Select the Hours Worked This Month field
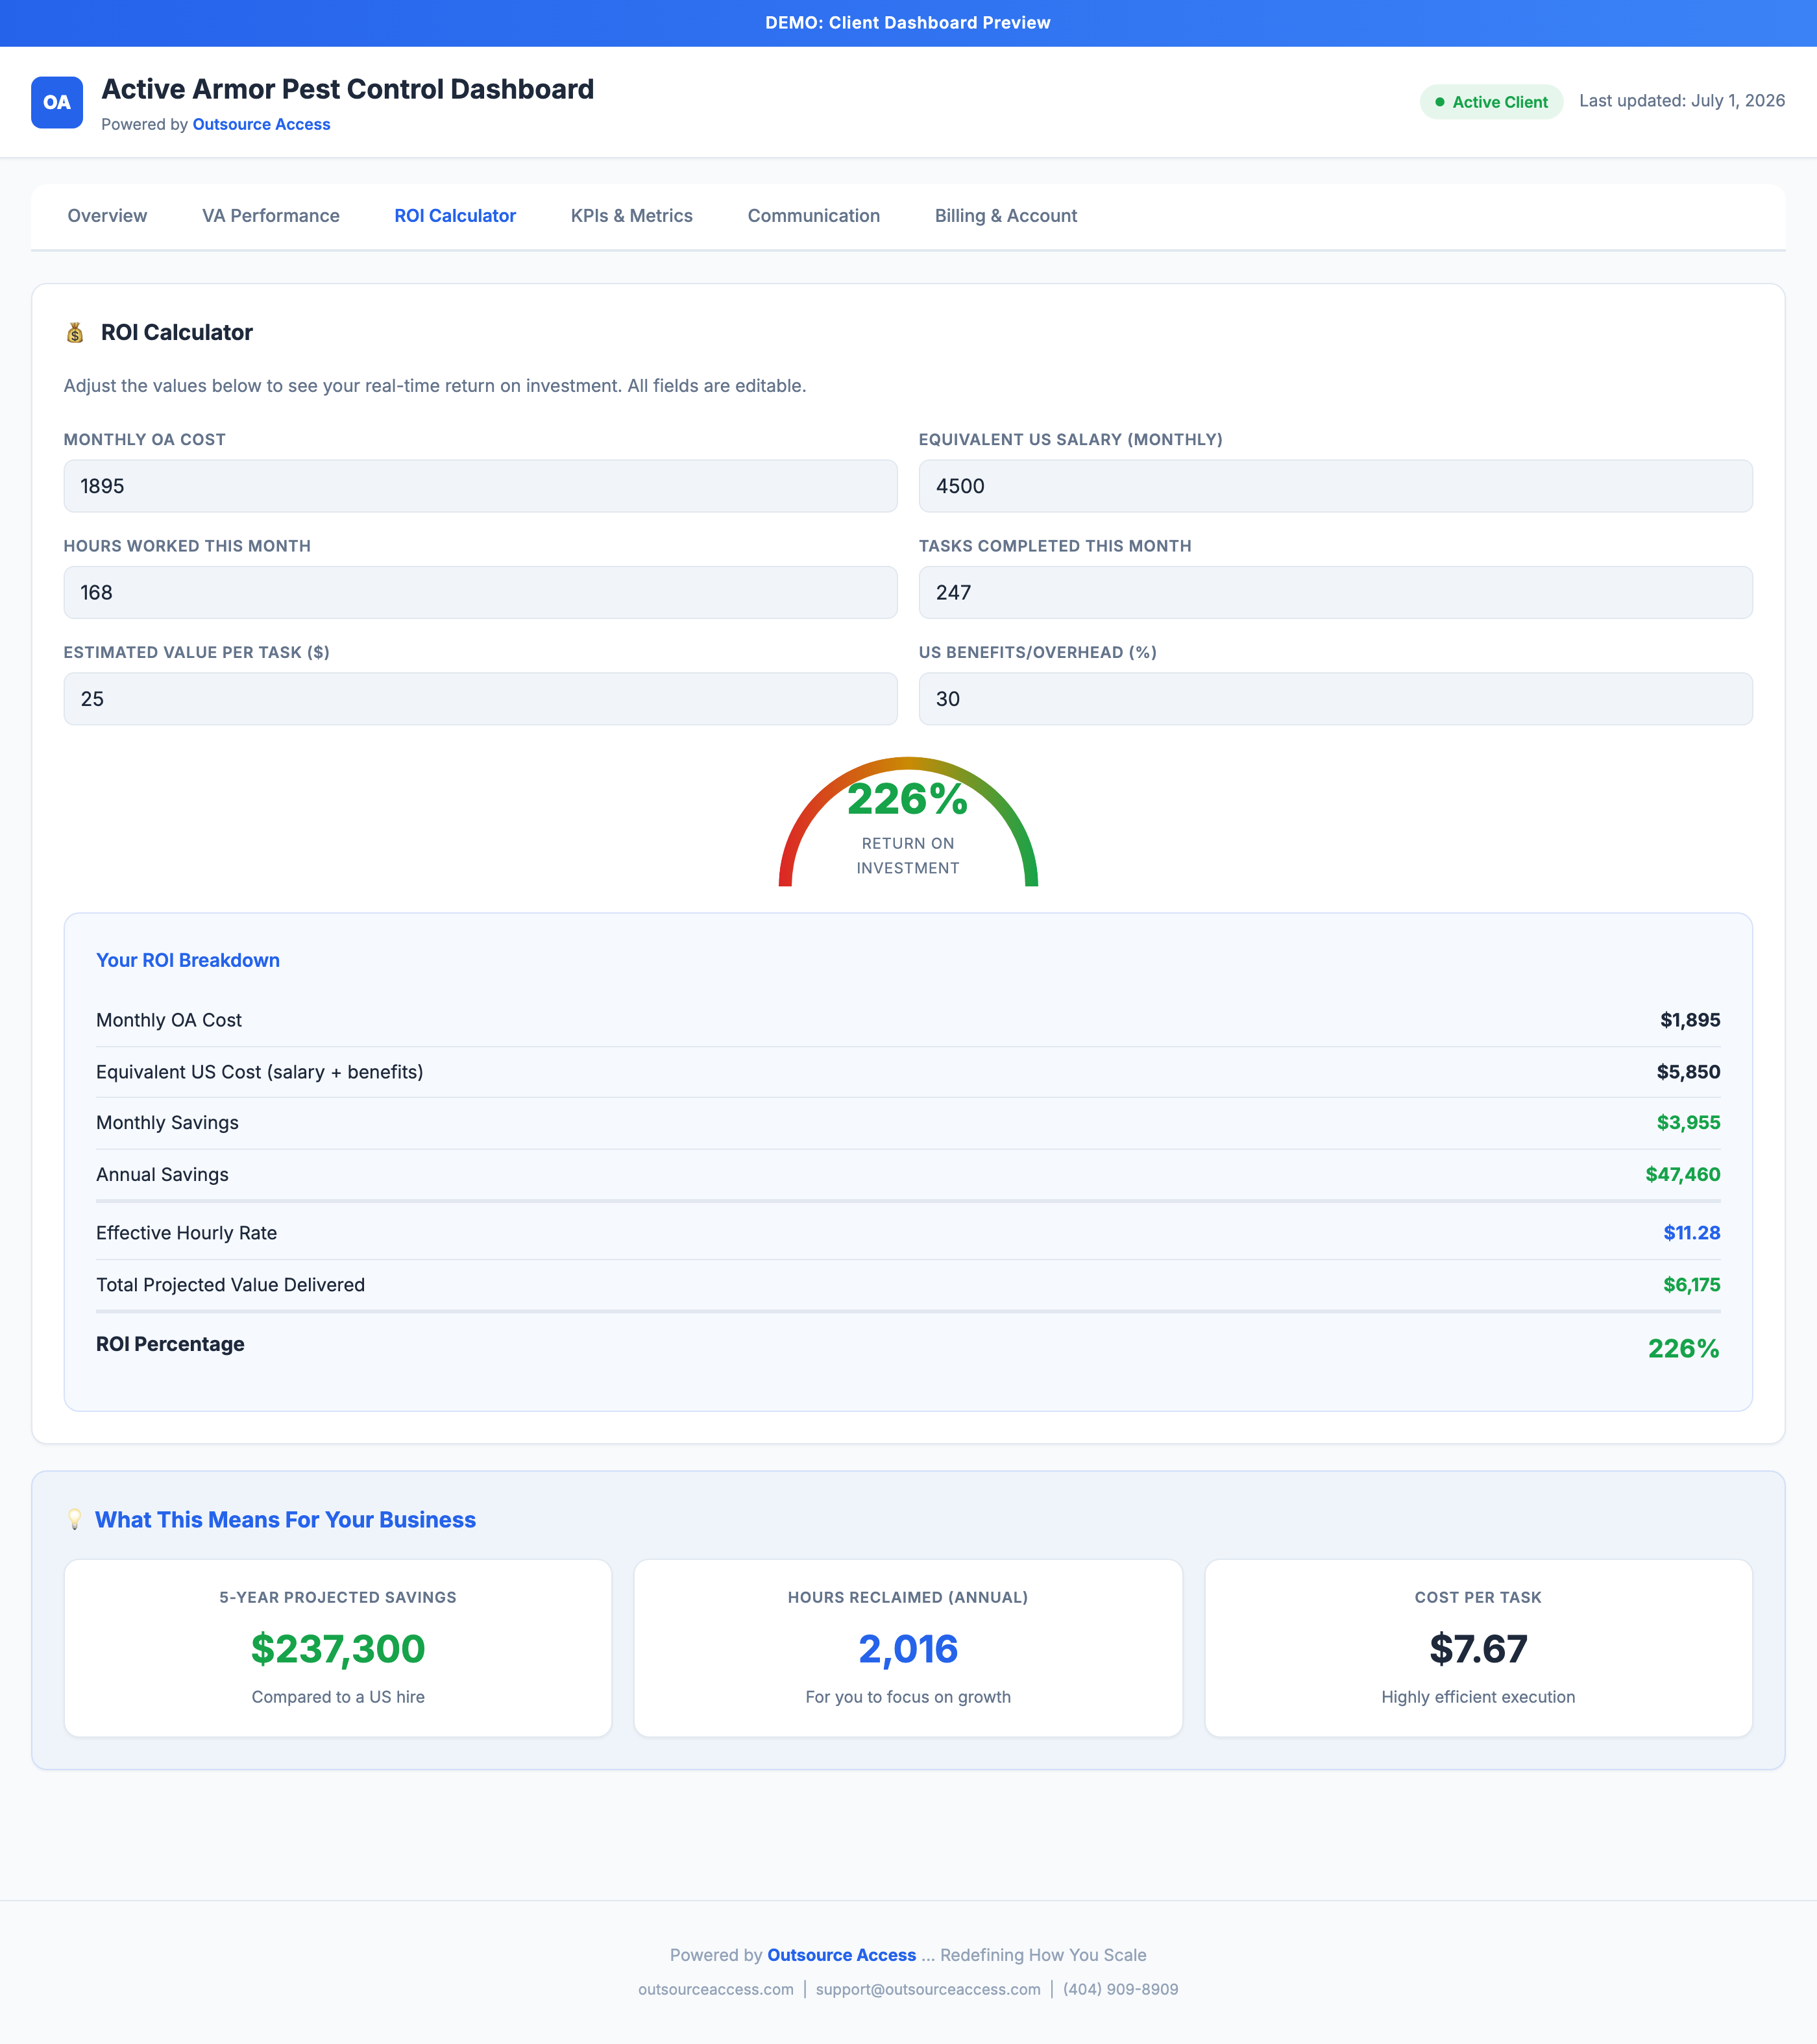The image size is (1817, 2044). (481, 592)
